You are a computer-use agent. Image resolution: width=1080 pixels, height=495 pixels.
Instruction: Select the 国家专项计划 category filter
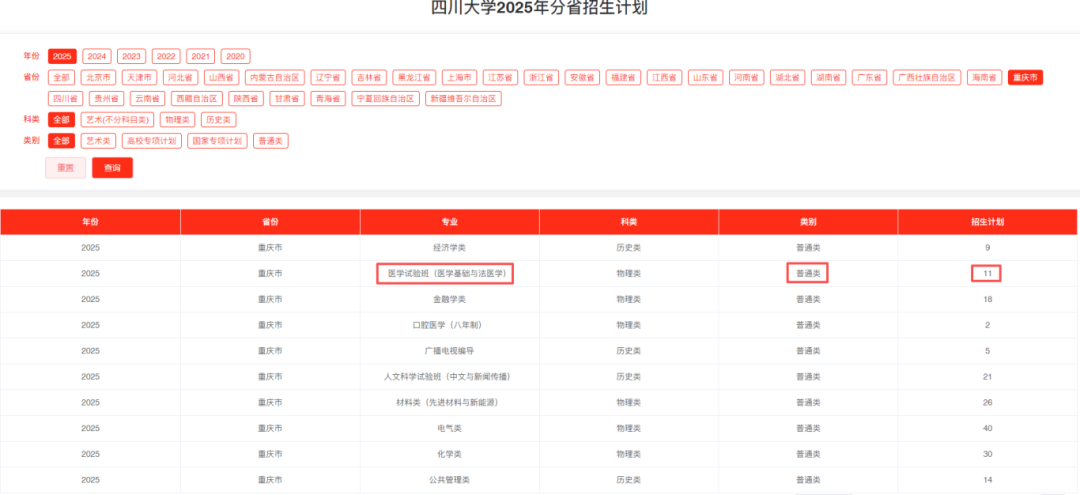tap(218, 141)
